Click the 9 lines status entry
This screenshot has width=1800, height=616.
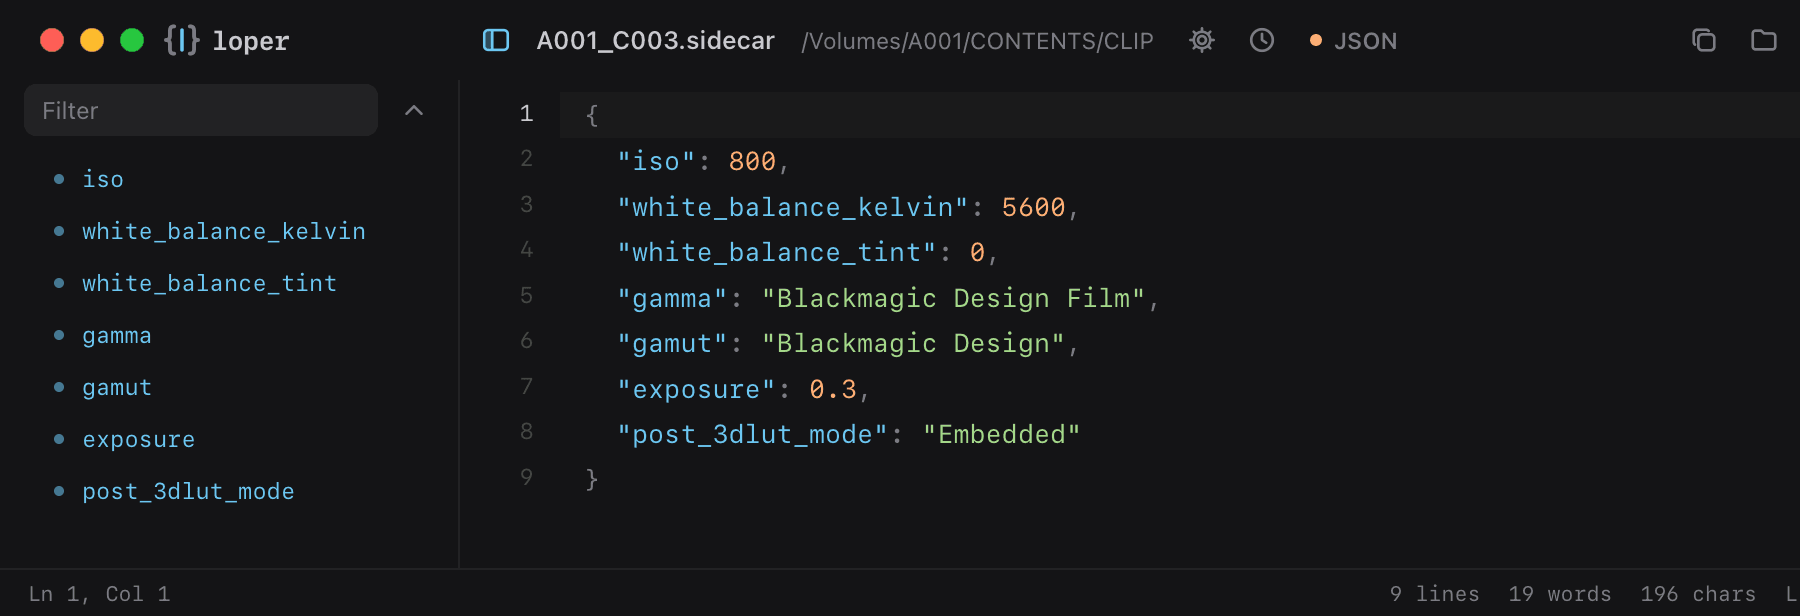[1434, 594]
